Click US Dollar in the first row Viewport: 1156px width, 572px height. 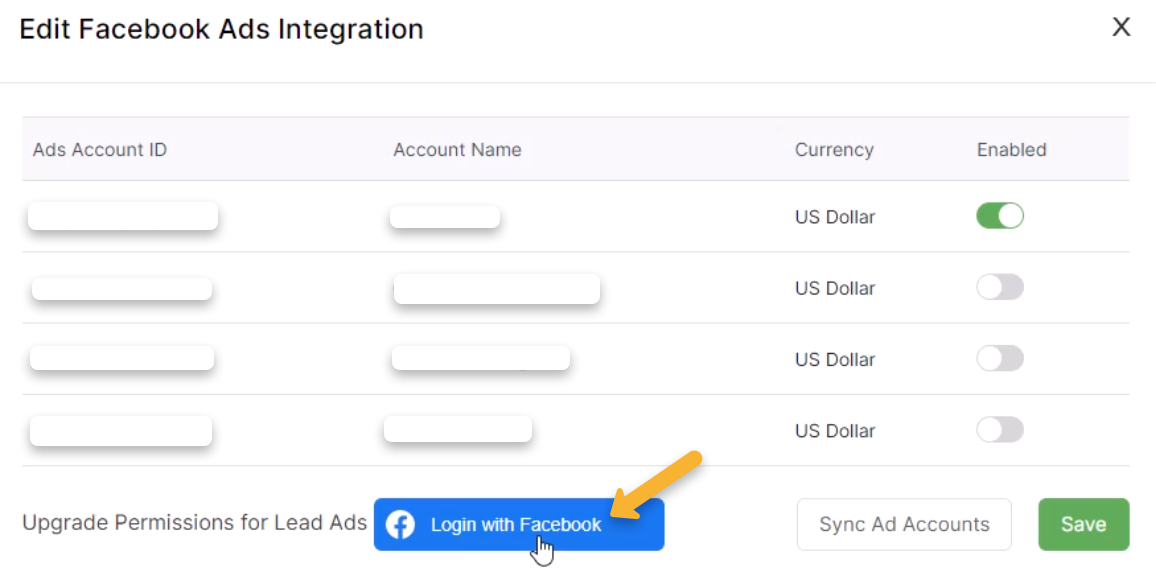tap(835, 217)
